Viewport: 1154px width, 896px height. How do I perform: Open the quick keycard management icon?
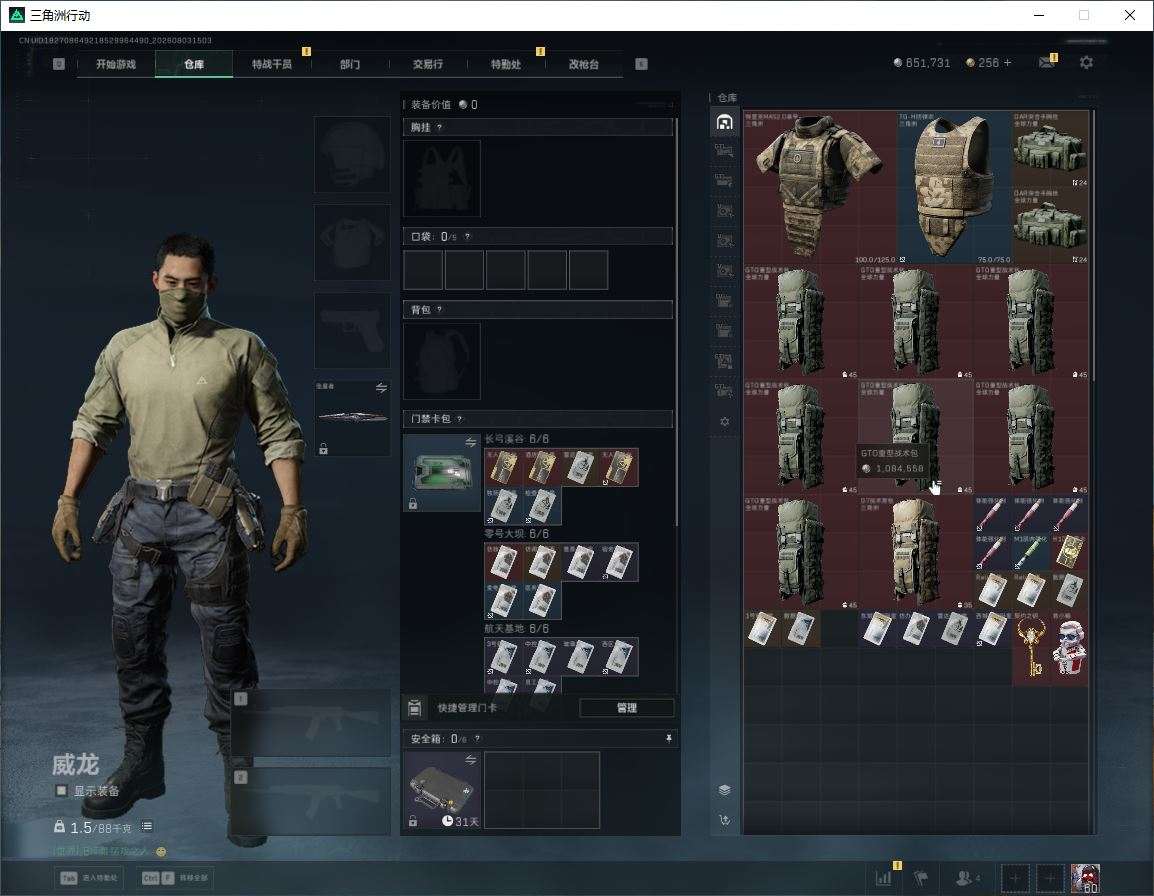click(414, 708)
